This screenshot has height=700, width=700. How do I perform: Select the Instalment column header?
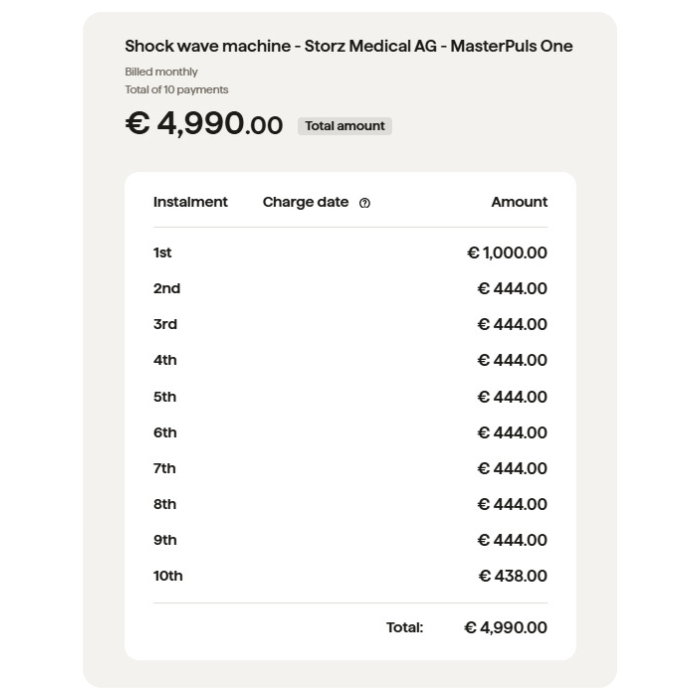click(x=190, y=202)
